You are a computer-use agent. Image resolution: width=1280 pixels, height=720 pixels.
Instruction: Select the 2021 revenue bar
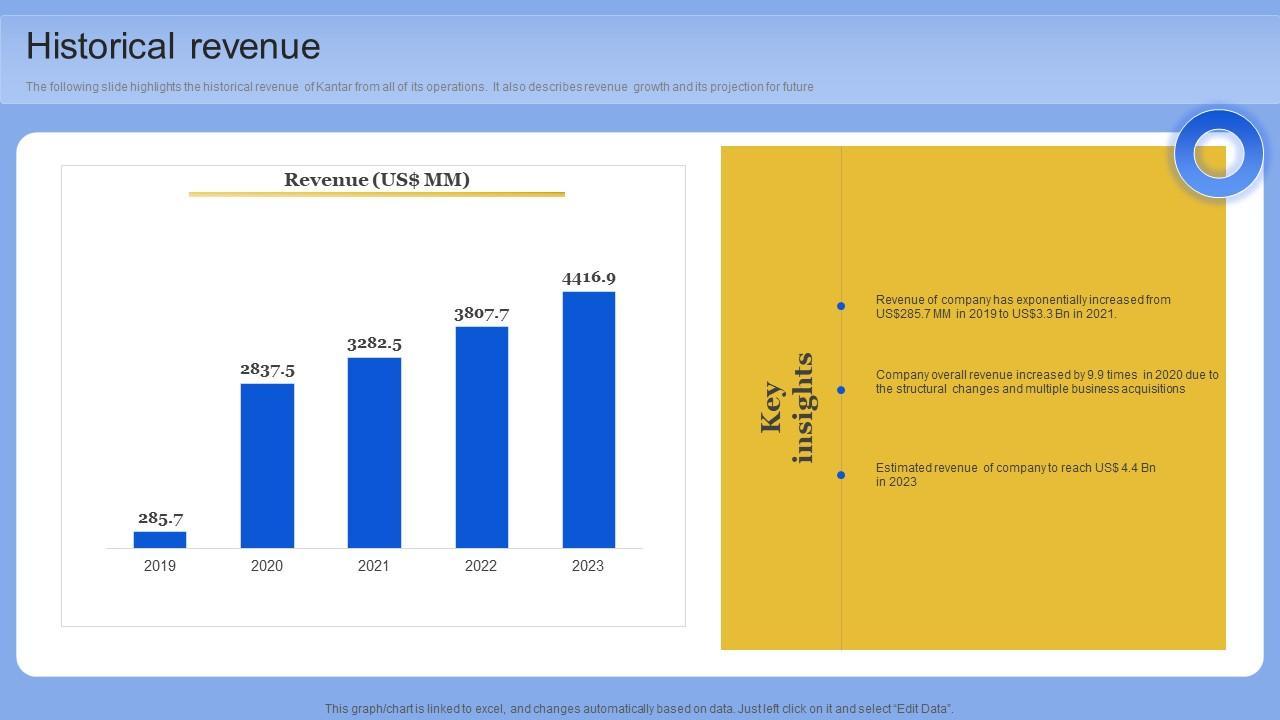374,453
